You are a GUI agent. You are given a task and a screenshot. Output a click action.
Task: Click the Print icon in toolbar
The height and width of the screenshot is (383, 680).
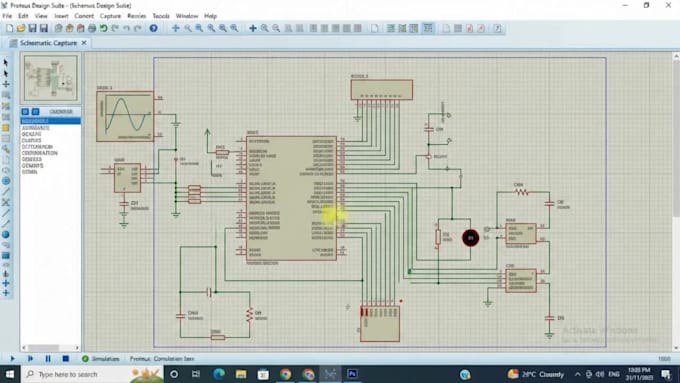coord(92,28)
